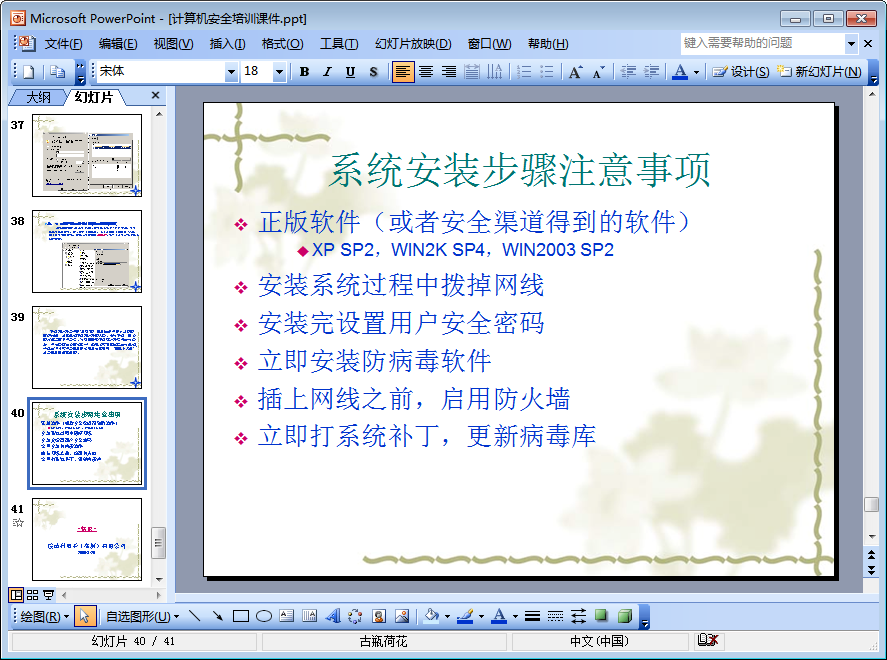The width and height of the screenshot is (887, 660).
Task: Click the Copy icon in toolbar
Action: click(57, 72)
